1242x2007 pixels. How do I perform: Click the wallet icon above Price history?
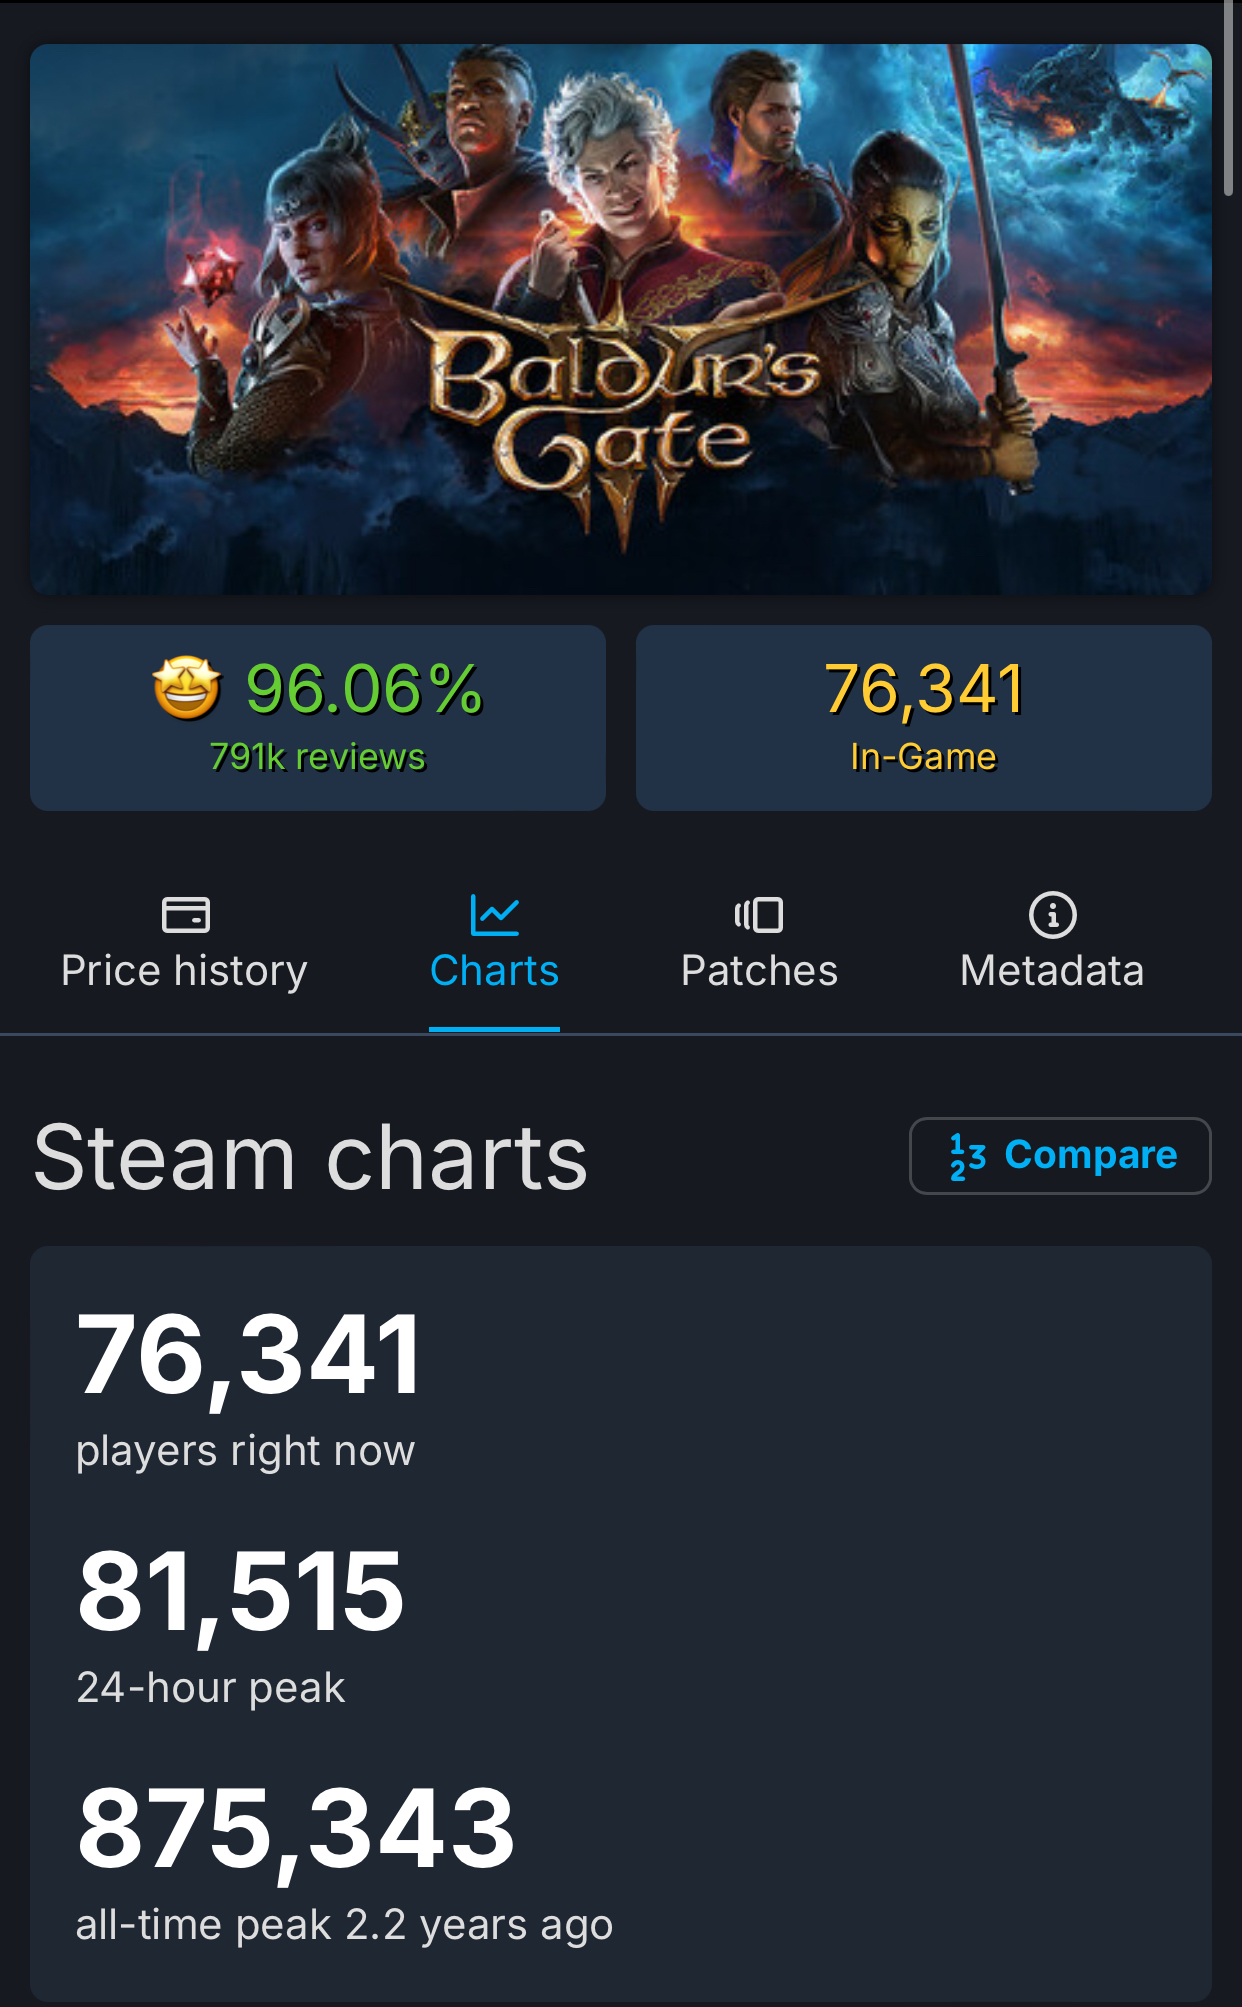click(185, 914)
